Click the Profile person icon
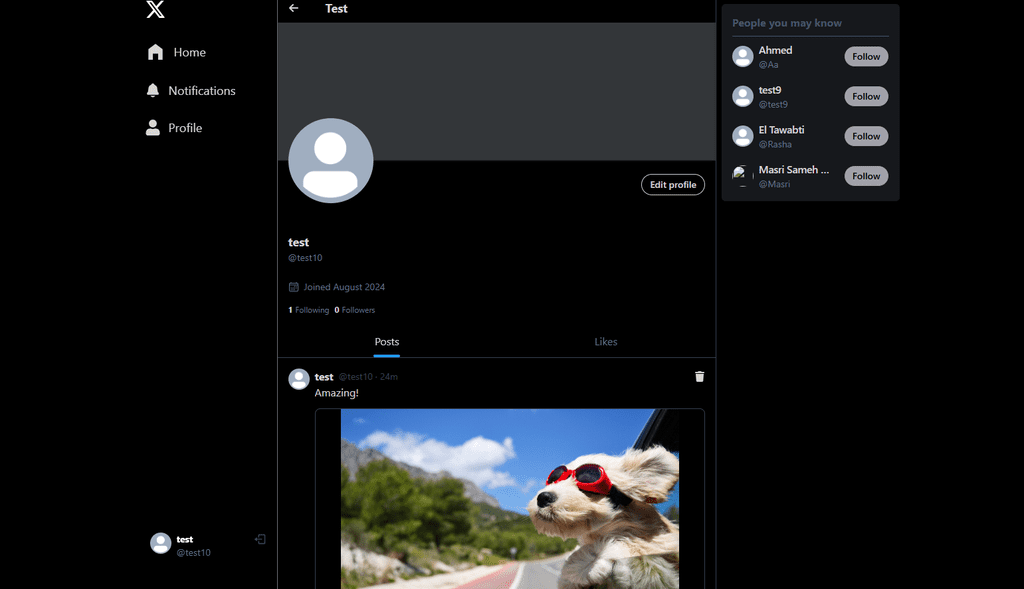Image resolution: width=1024 pixels, height=589 pixels. click(153, 128)
